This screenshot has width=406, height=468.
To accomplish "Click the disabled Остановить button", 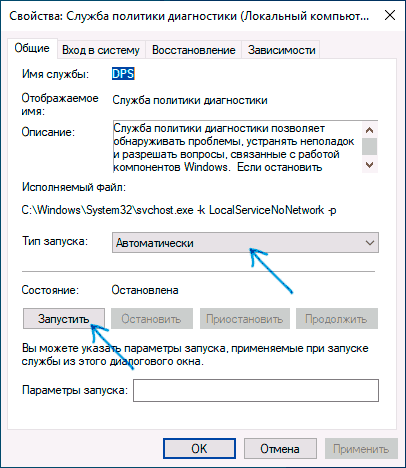I will 152,319.
